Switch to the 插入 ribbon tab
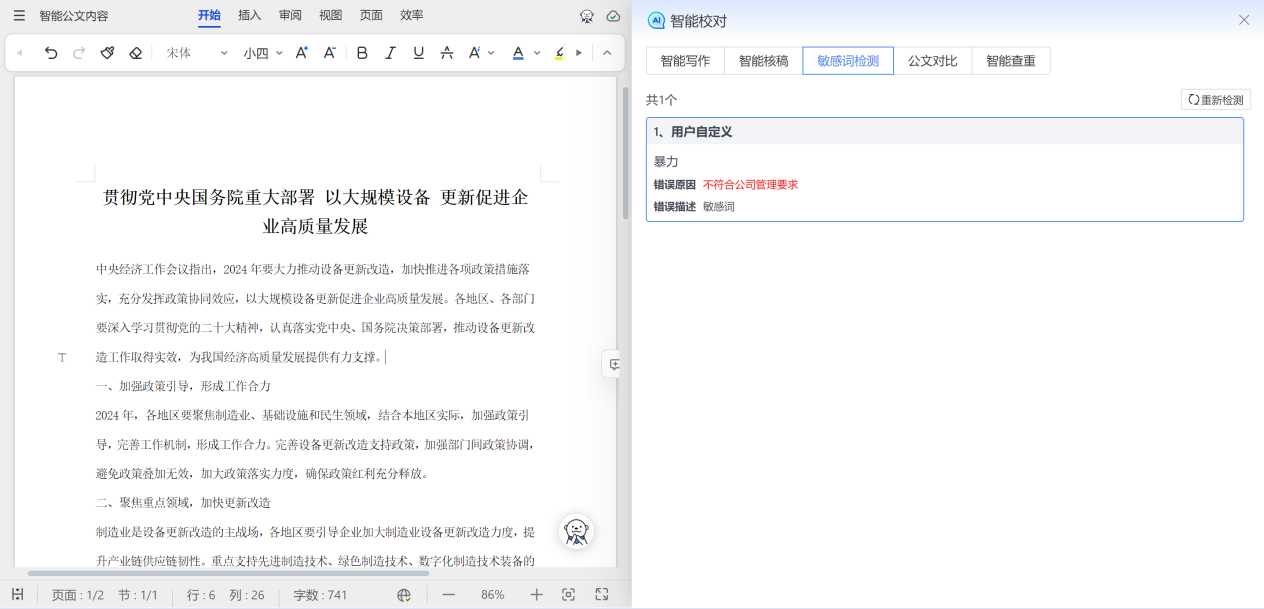 (250, 15)
